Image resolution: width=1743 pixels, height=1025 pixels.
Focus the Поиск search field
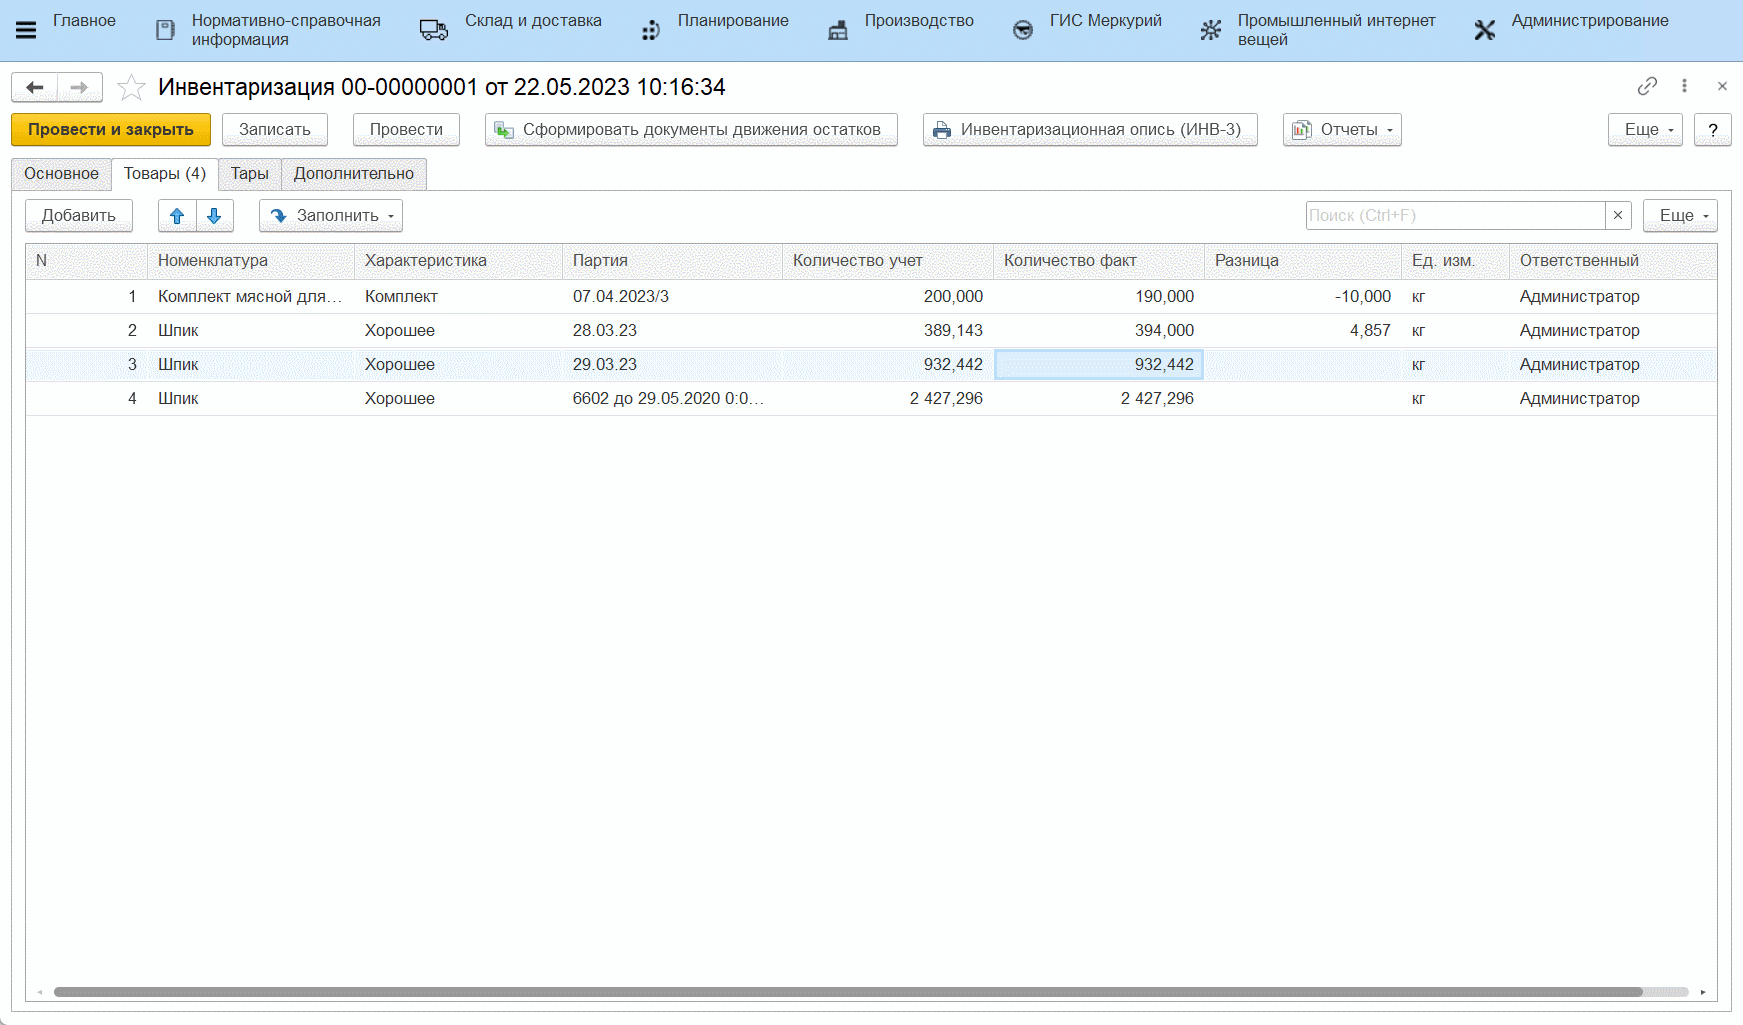pyautogui.click(x=1454, y=216)
